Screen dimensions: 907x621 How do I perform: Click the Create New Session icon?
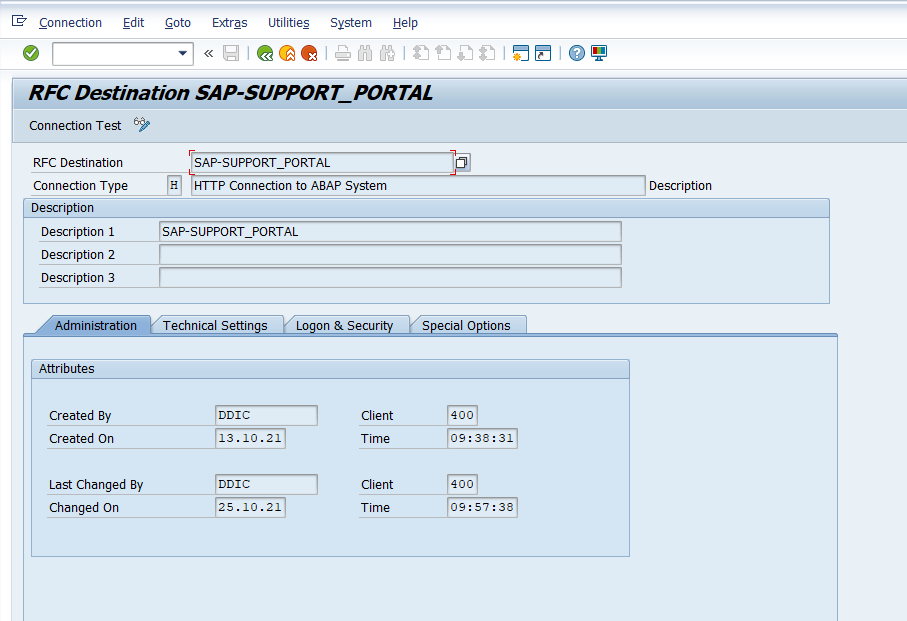click(520, 53)
